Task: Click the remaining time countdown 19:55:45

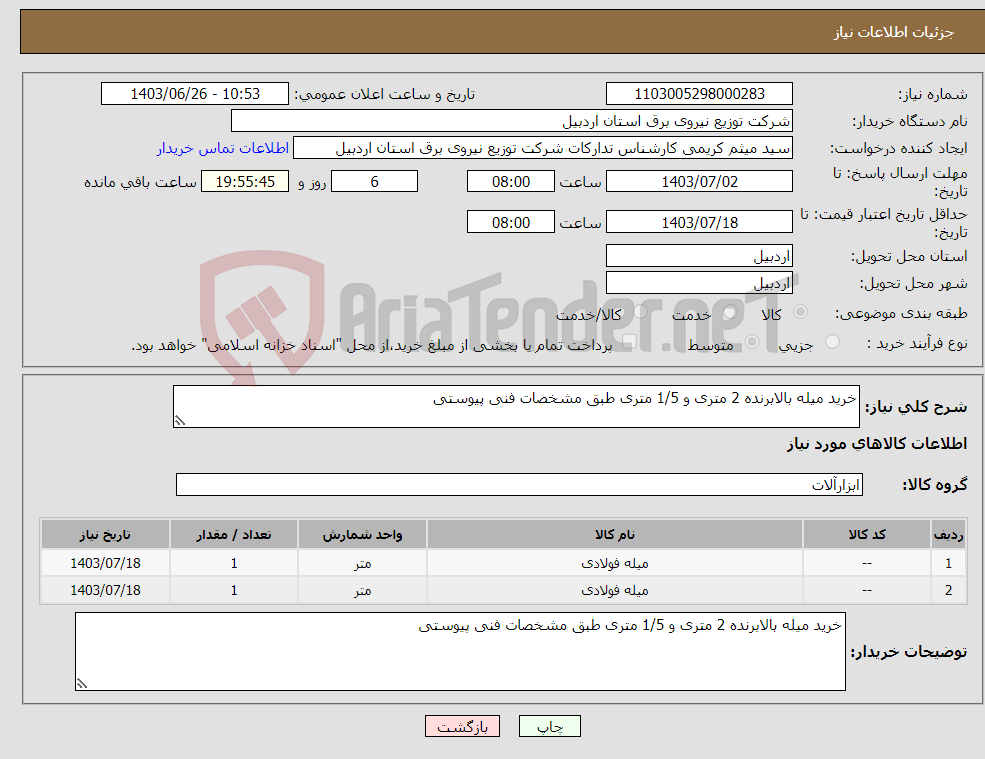Action: (245, 182)
